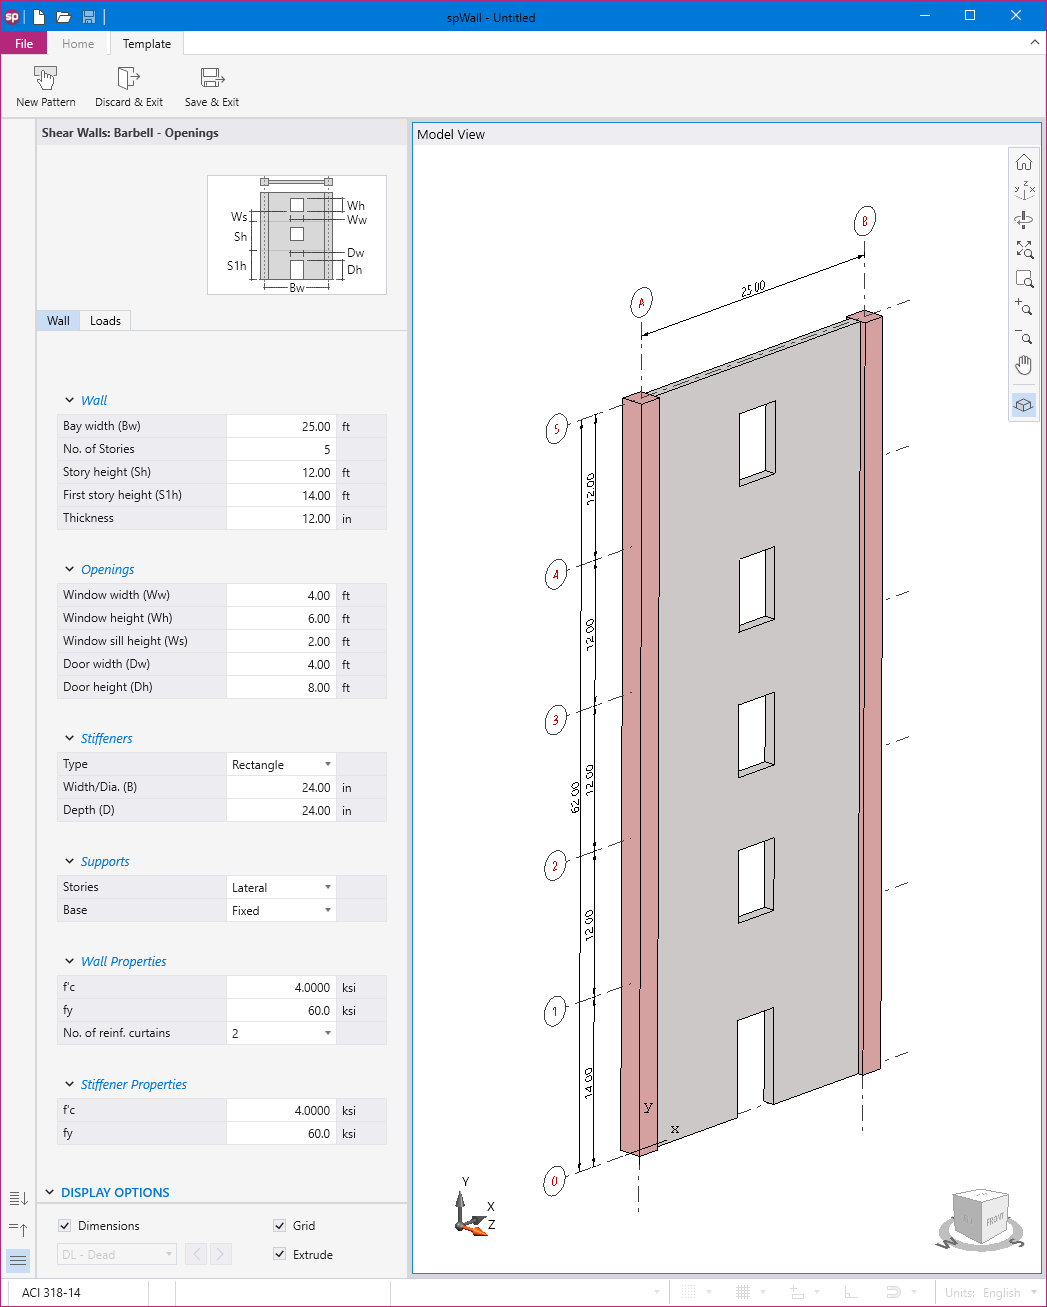Toggle the 3D isometric cube view icon

click(x=1024, y=405)
